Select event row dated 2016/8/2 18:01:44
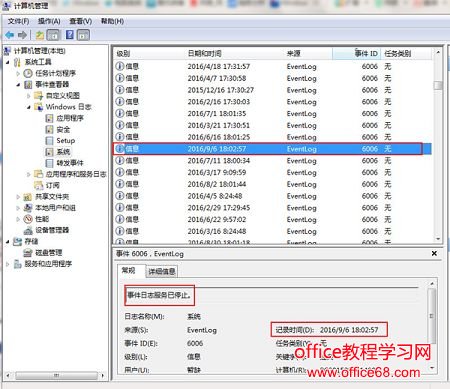The height and width of the screenshot is (389, 450). [x=273, y=184]
